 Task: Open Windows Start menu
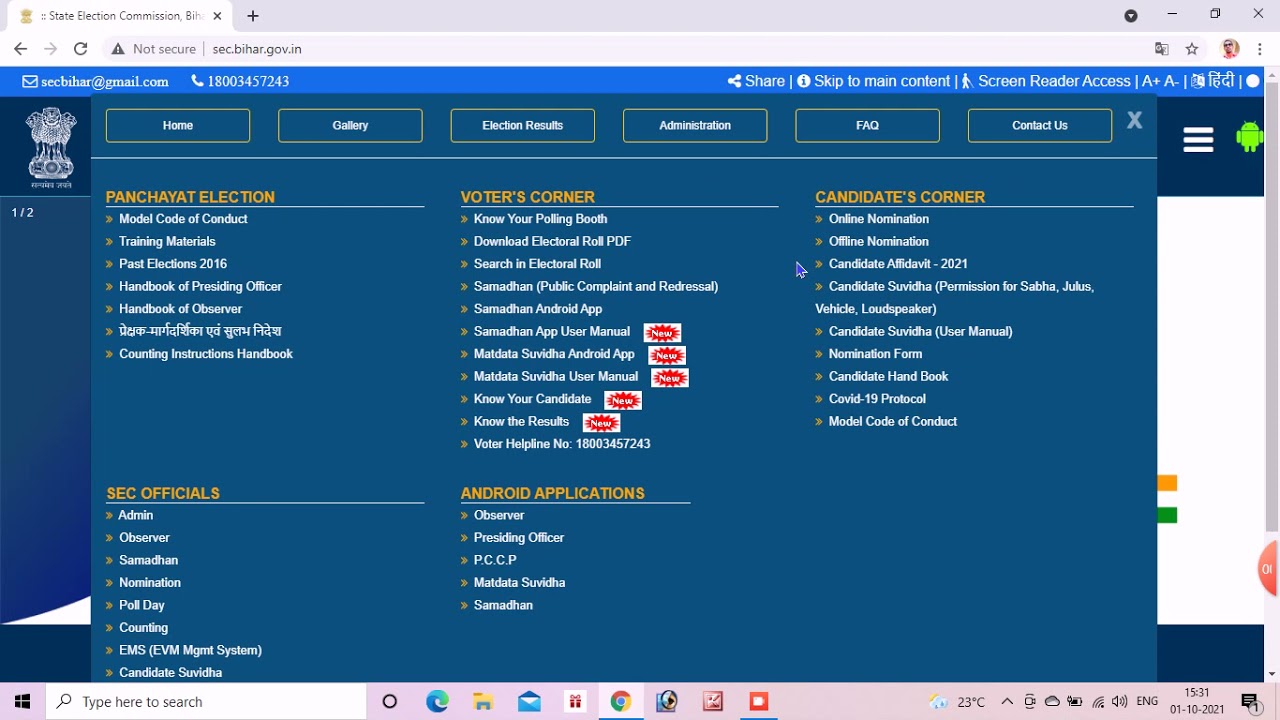pyautogui.click(x=22, y=702)
